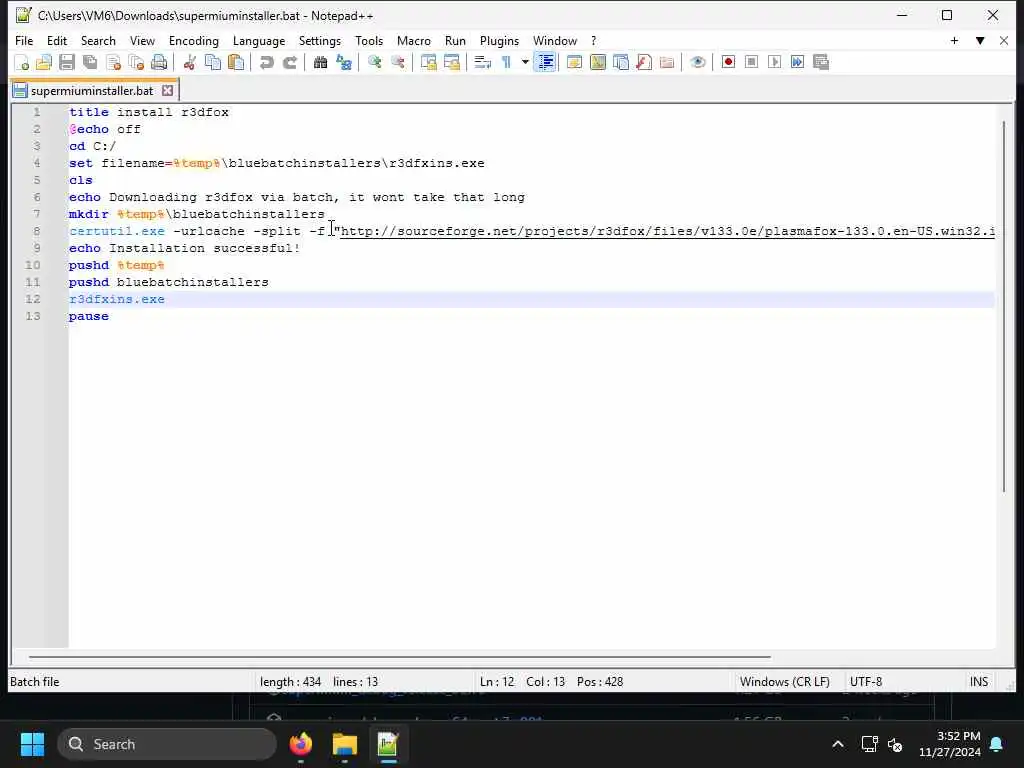Play back the recorded macro
Image resolution: width=1024 pixels, height=768 pixels.
(x=775, y=63)
